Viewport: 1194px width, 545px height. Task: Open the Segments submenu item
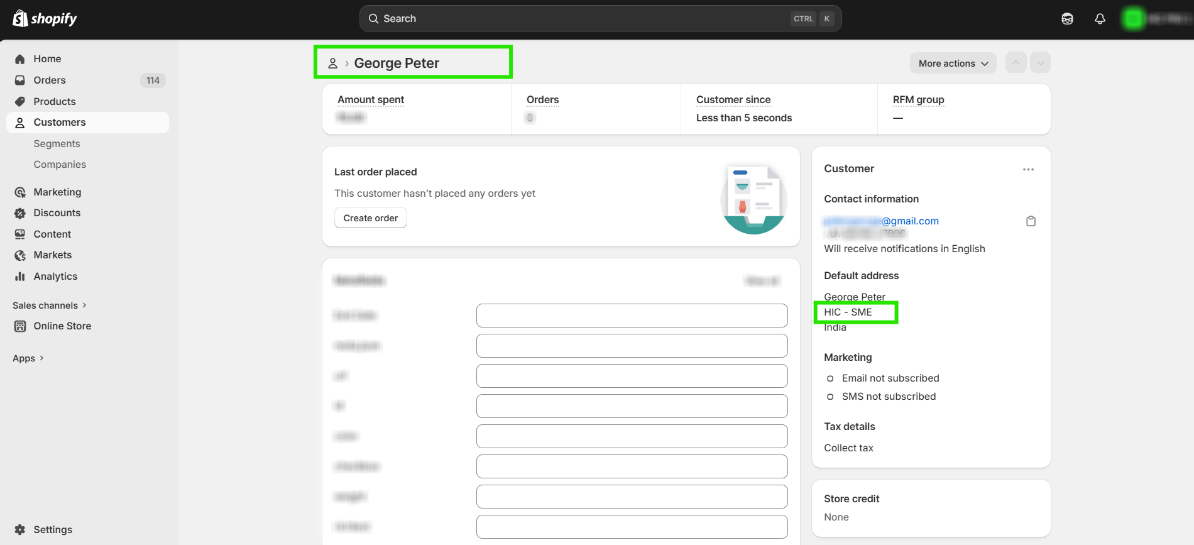(x=56, y=144)
